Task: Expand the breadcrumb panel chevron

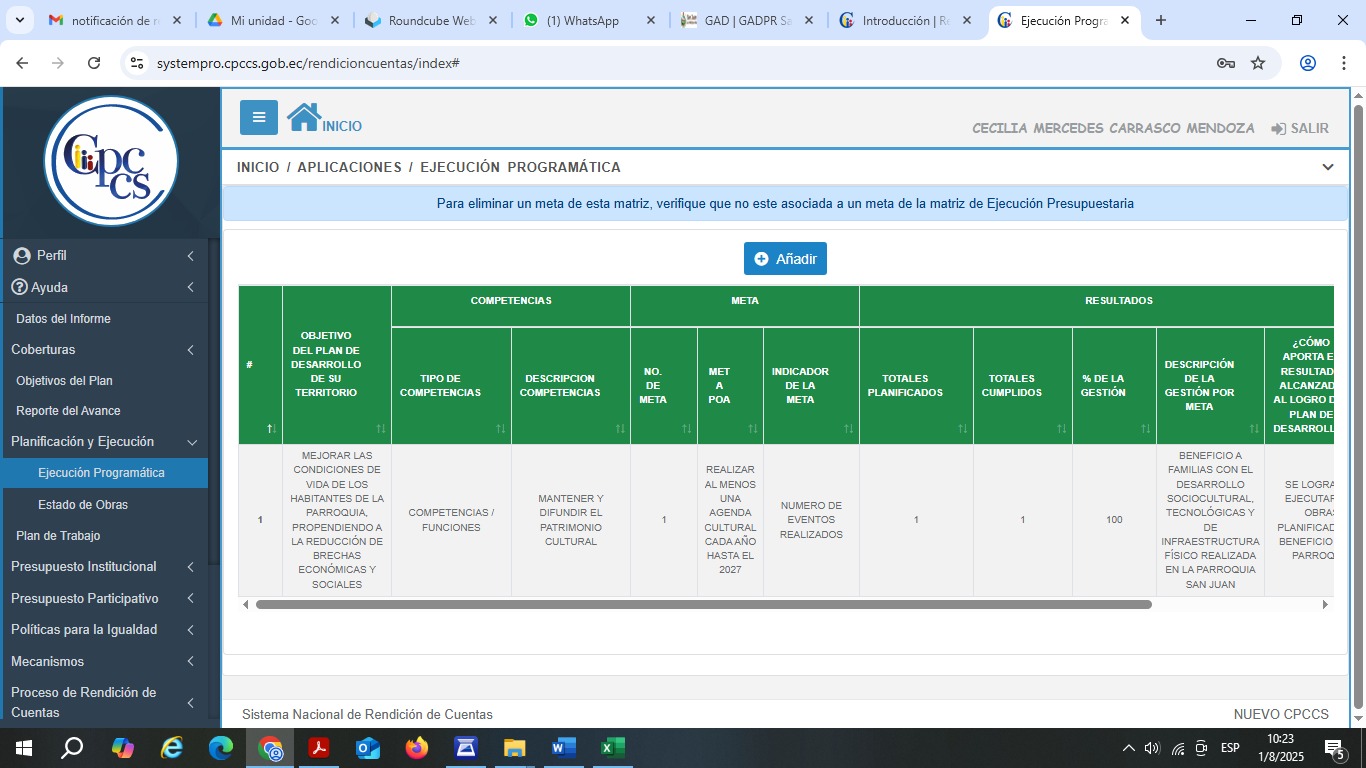Action: [1327, 167]
